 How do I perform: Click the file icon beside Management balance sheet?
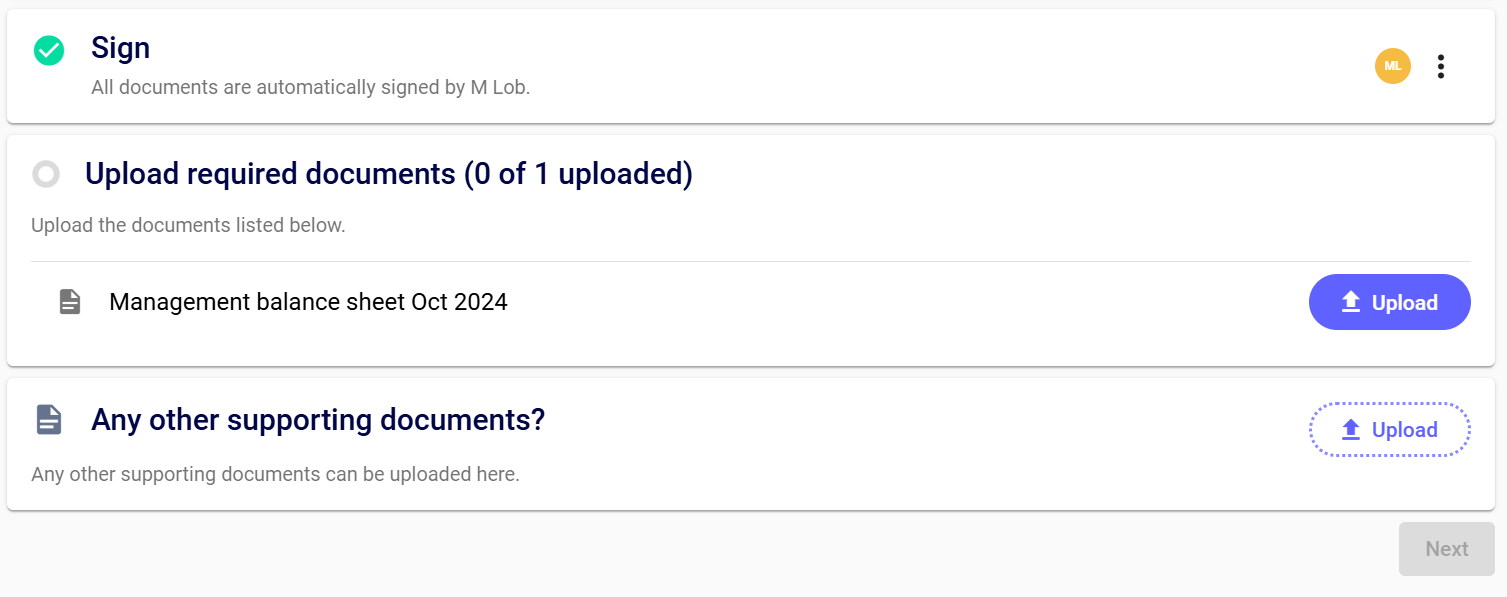69,302
